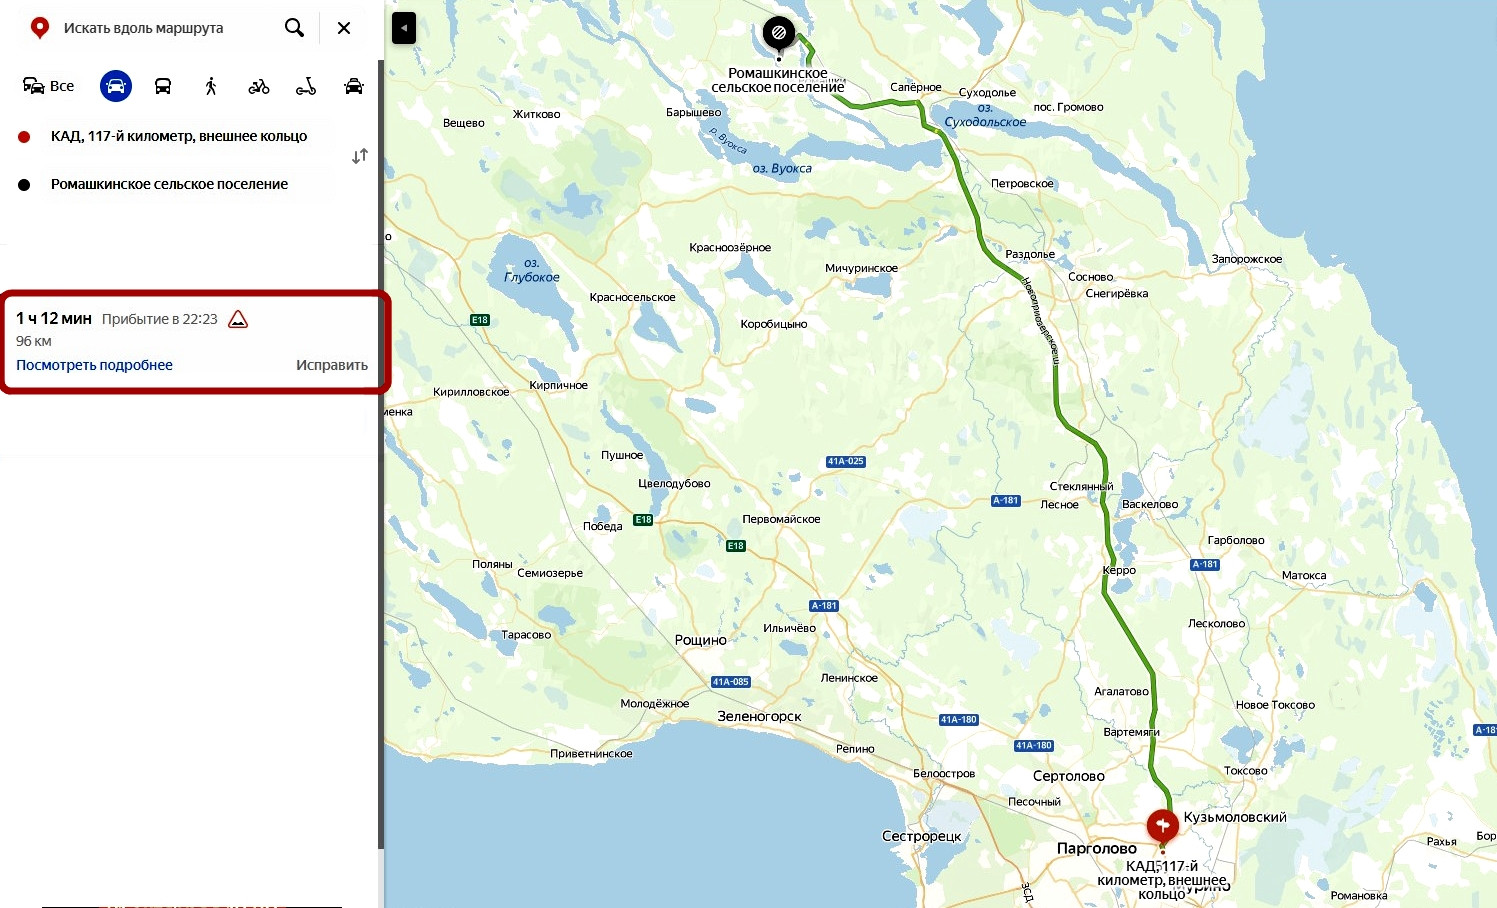Select the '1 ч 12 мин' route time
1497x908 pixels.
click(x=54, y=319)
